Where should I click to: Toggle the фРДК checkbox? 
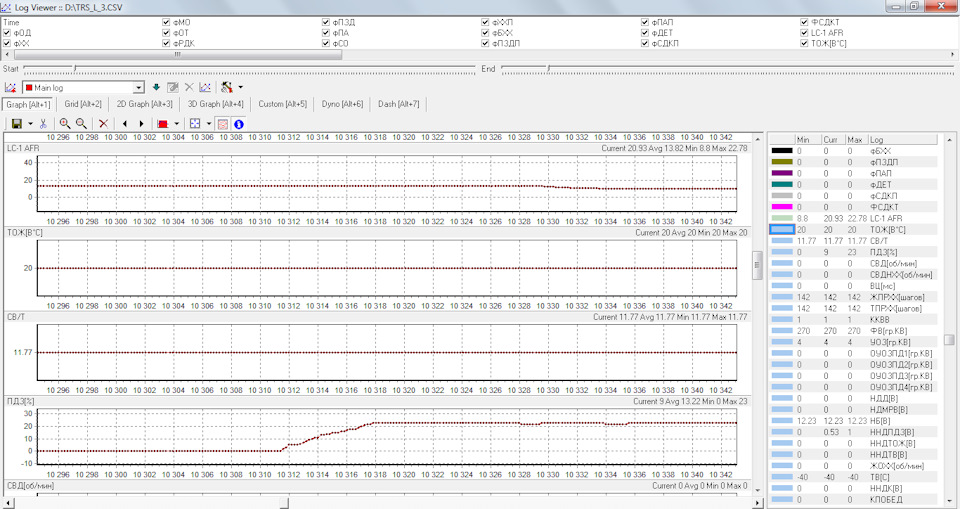point(167,43)
